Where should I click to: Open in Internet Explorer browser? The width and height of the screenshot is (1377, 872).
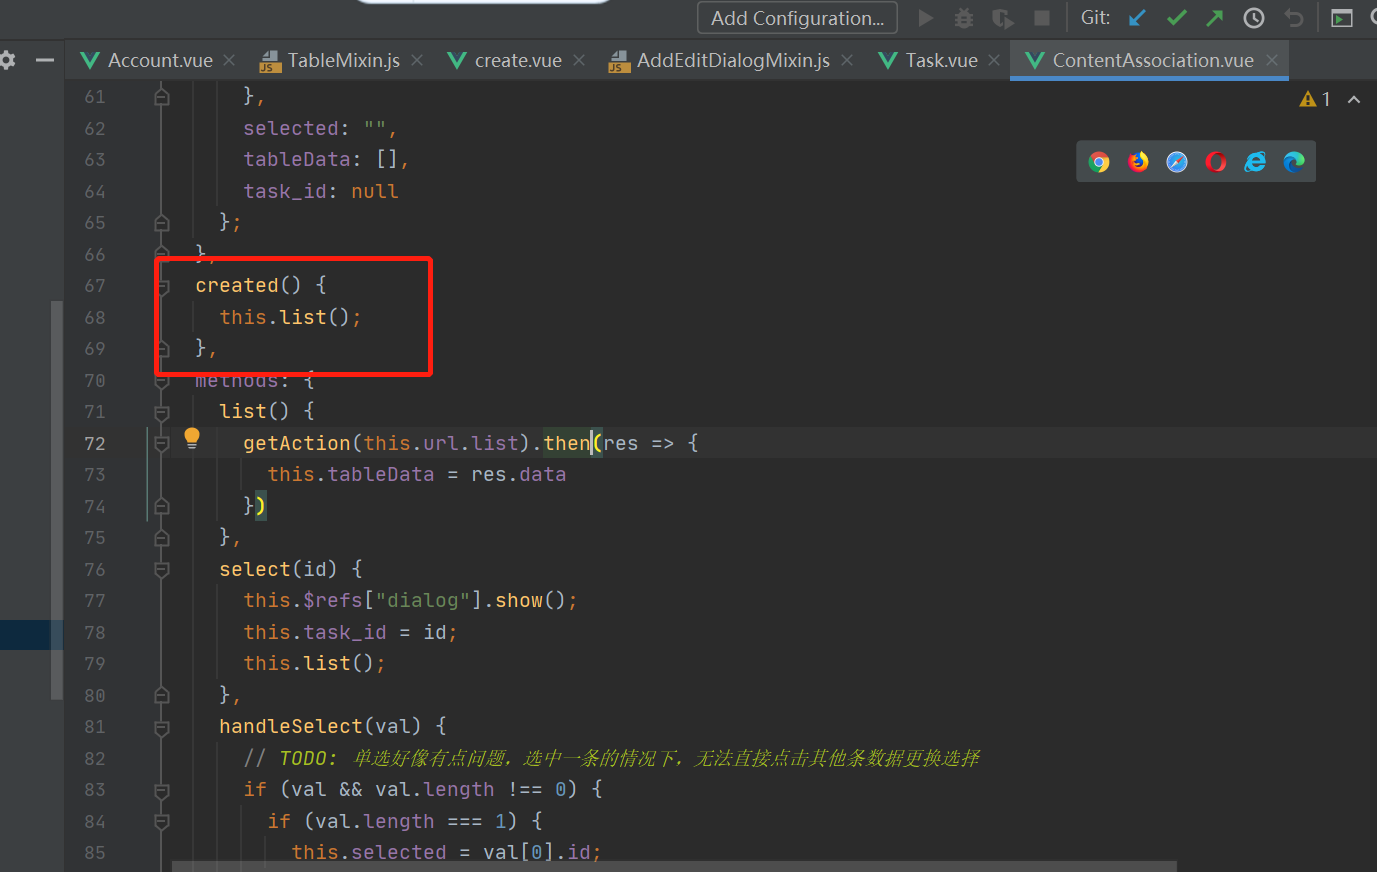1255,162
